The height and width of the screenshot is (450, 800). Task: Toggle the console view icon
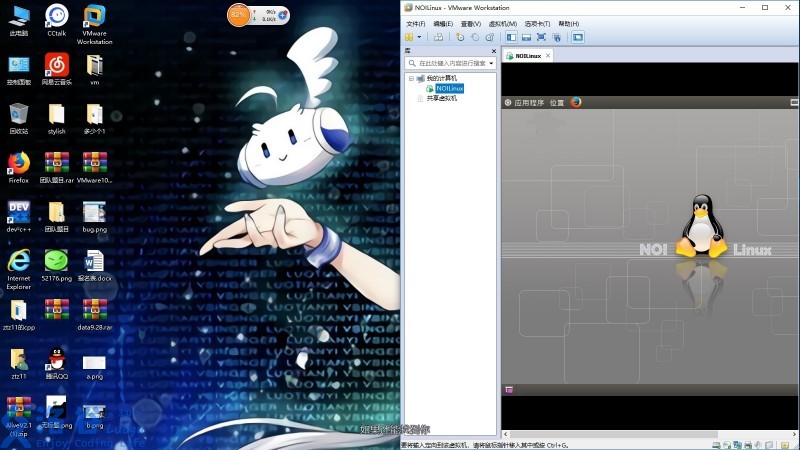(578, 37)
